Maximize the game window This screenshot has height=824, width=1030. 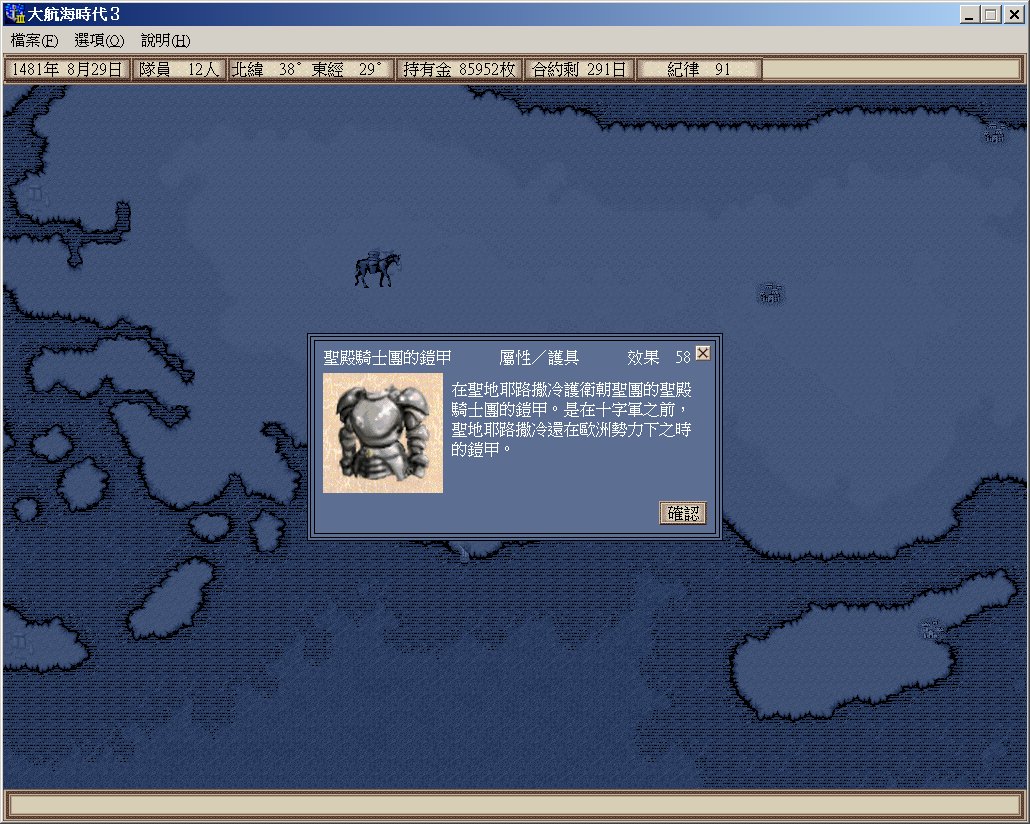pos(990,14)
